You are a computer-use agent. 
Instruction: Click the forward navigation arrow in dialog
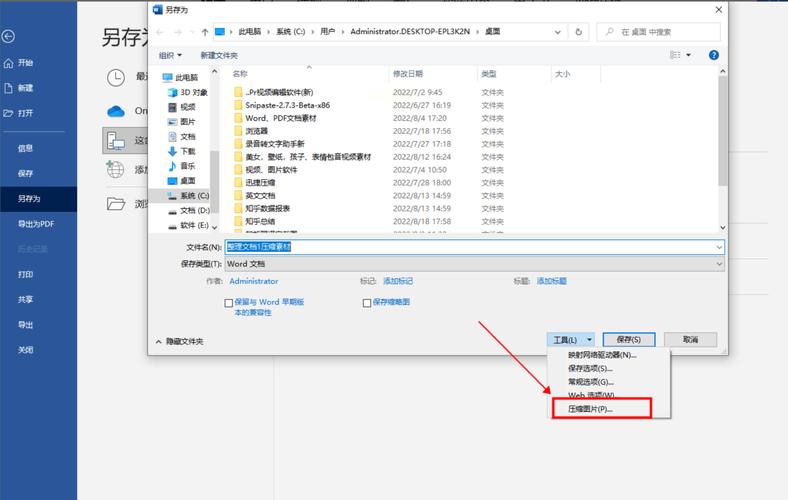tap(177, 32)
